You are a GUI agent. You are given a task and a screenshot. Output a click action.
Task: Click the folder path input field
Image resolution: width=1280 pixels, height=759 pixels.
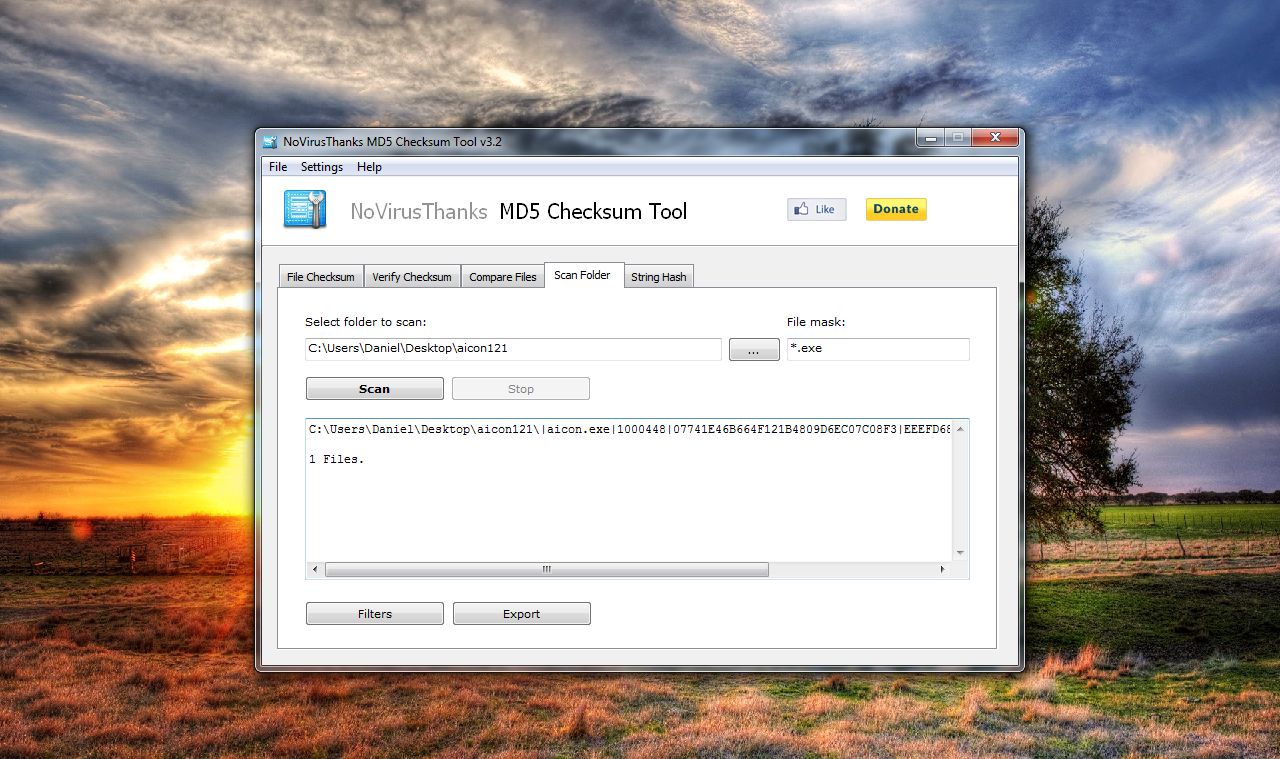(513, 349)
